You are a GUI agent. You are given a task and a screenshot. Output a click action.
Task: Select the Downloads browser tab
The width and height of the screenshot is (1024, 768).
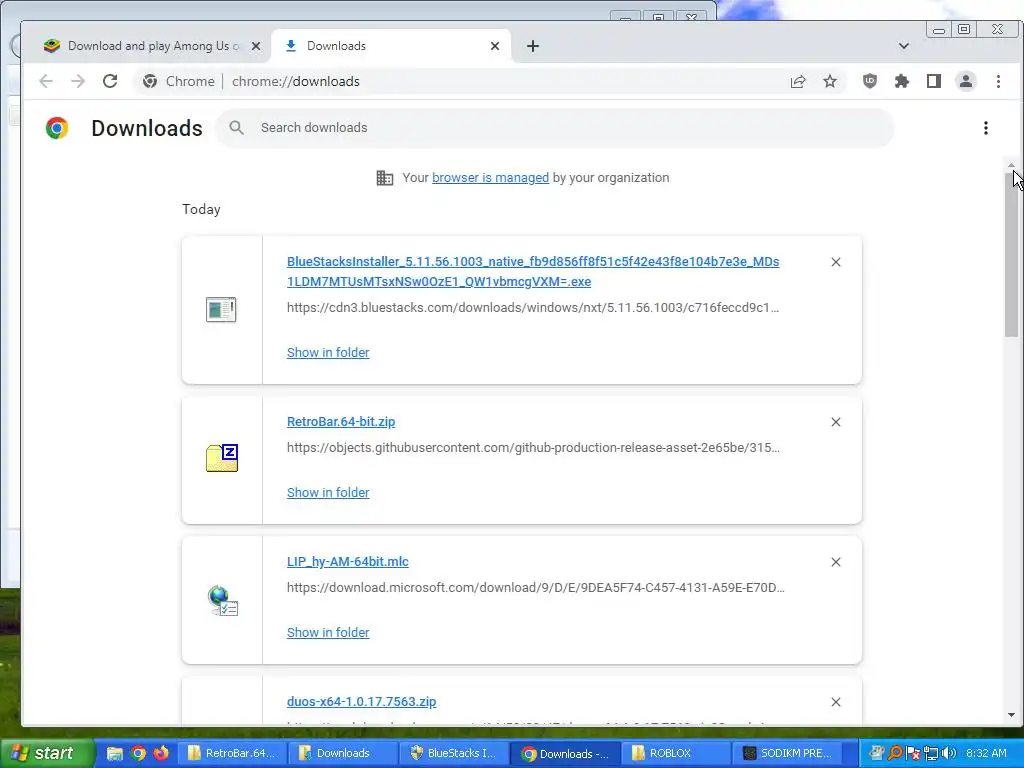click(x=391, y=46)
